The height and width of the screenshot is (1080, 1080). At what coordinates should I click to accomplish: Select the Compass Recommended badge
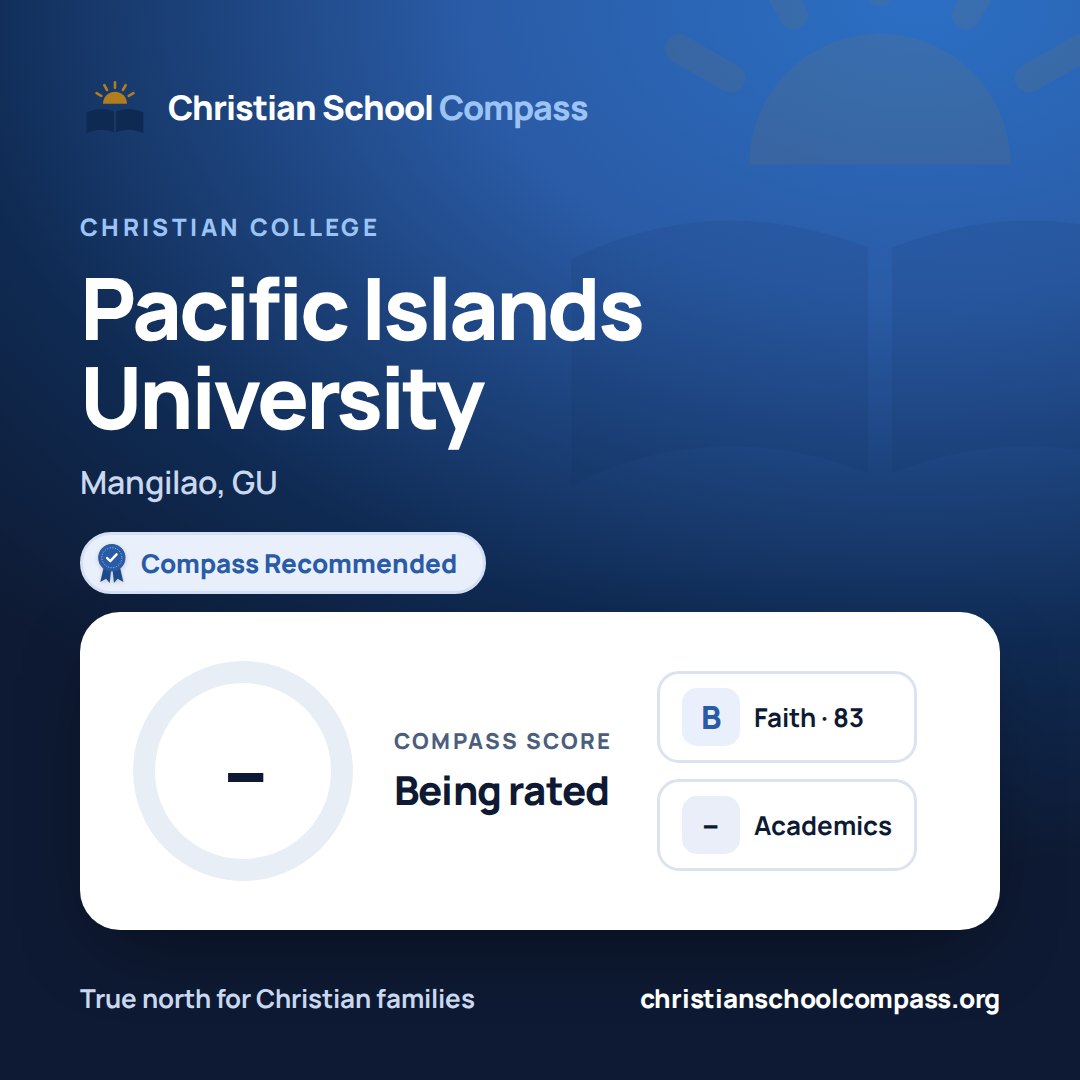tap(283, 563)
